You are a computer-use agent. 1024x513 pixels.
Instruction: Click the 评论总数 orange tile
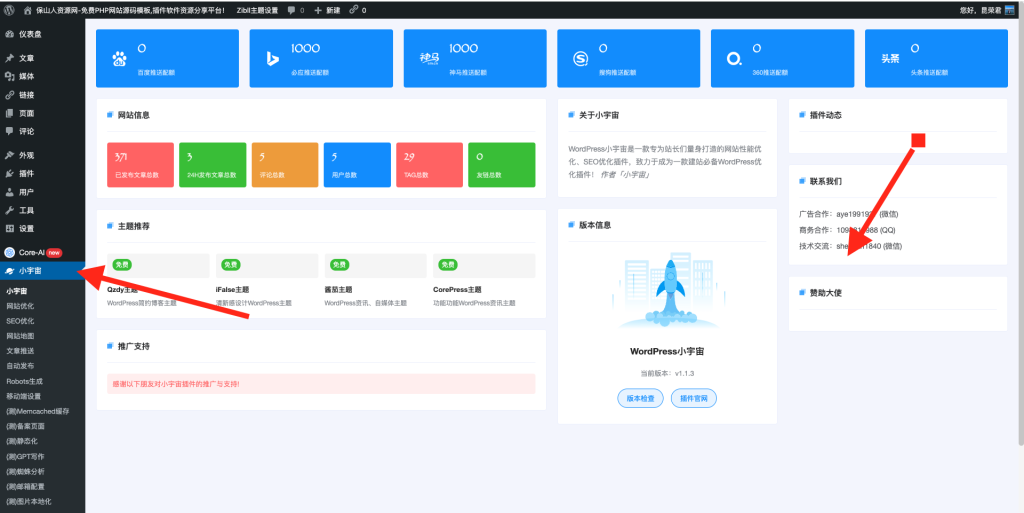(285, 165)
